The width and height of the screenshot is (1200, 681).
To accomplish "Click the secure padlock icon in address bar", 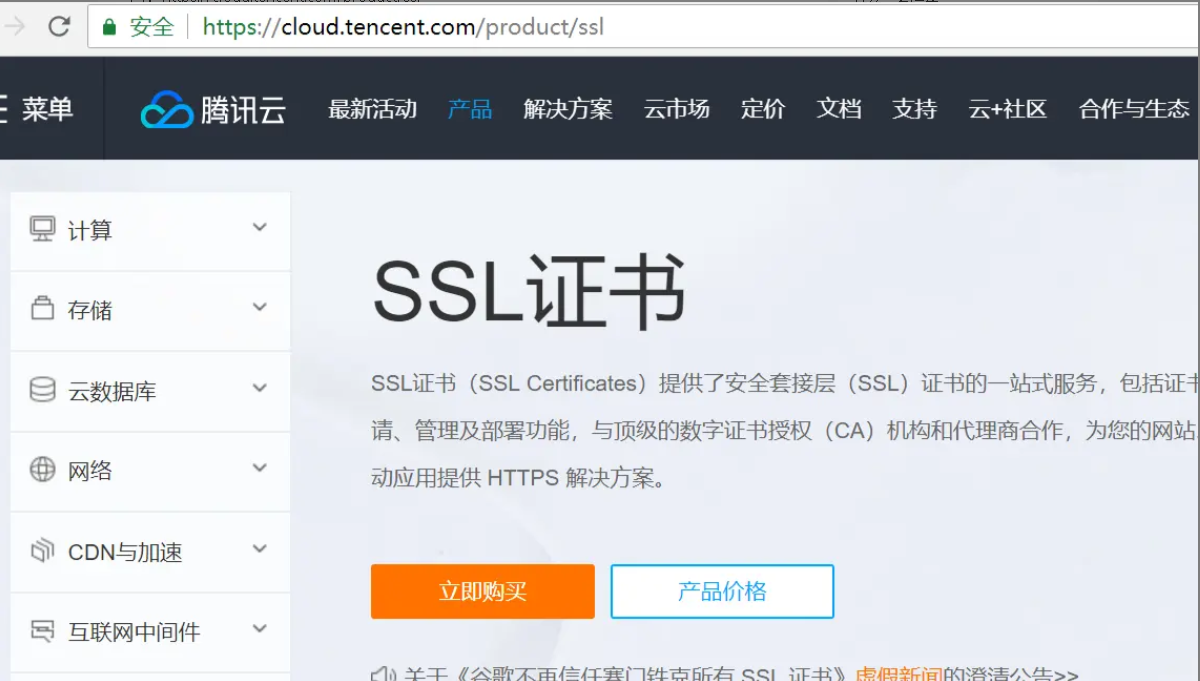I will [x=110, y=27].
